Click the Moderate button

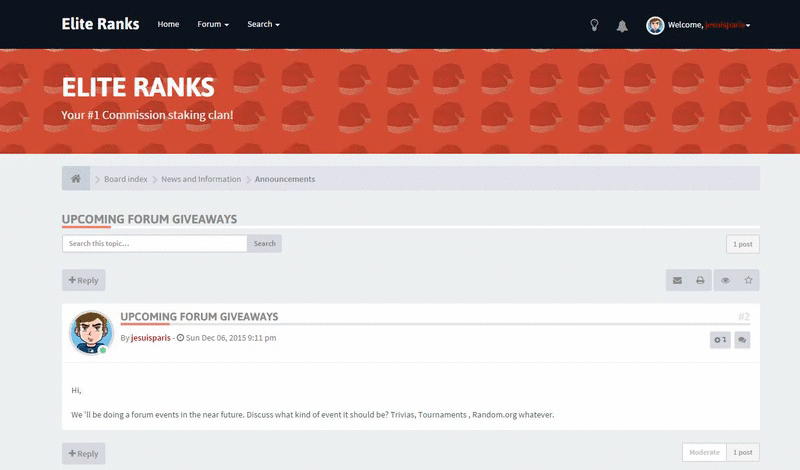[x=704, y=452]
